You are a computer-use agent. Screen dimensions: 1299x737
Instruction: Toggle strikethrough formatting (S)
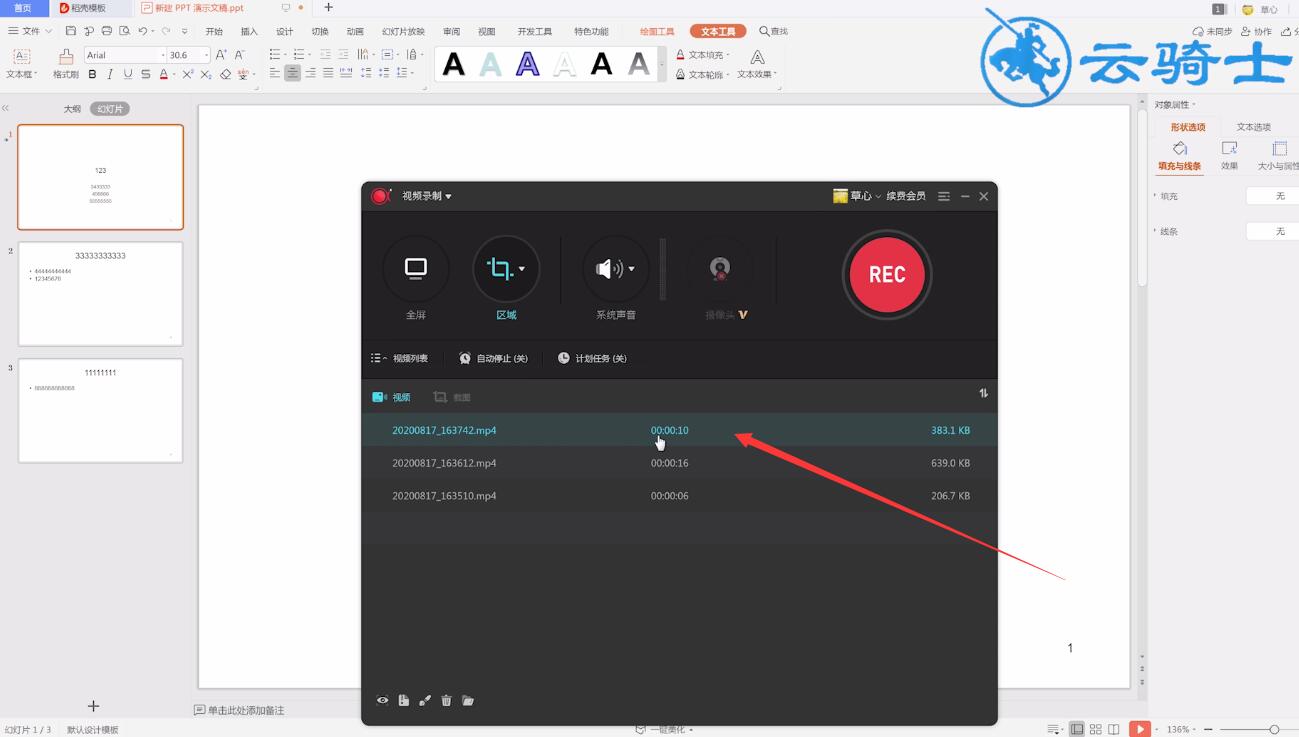coord(146,74)
